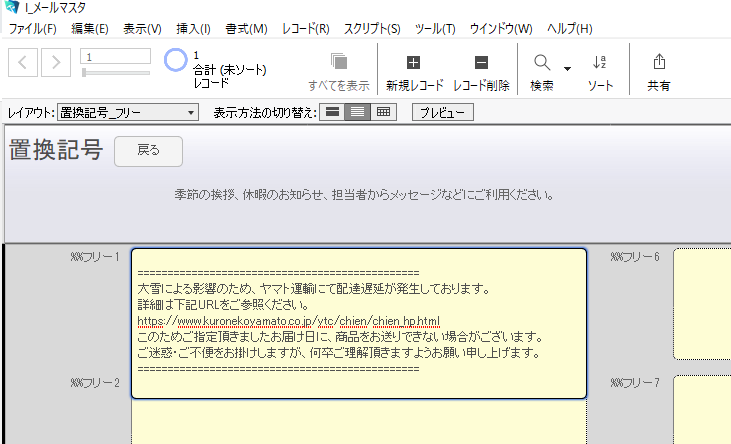Open the ツール(T) menu
Screen dimensions: 731x444
point(435,29)
